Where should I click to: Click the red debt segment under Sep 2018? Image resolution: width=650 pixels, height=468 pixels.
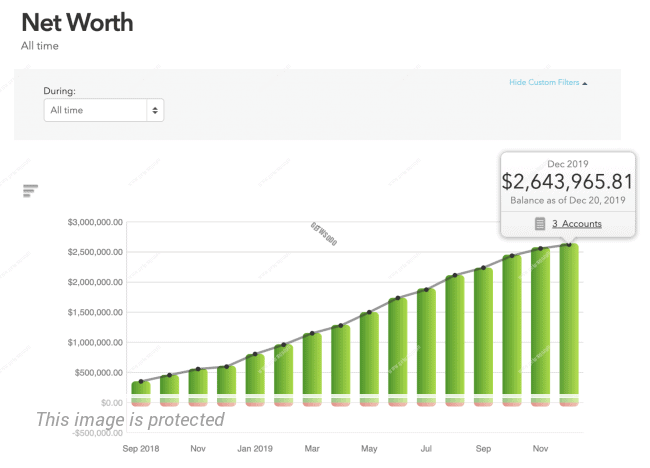click(x=141, y=404)
